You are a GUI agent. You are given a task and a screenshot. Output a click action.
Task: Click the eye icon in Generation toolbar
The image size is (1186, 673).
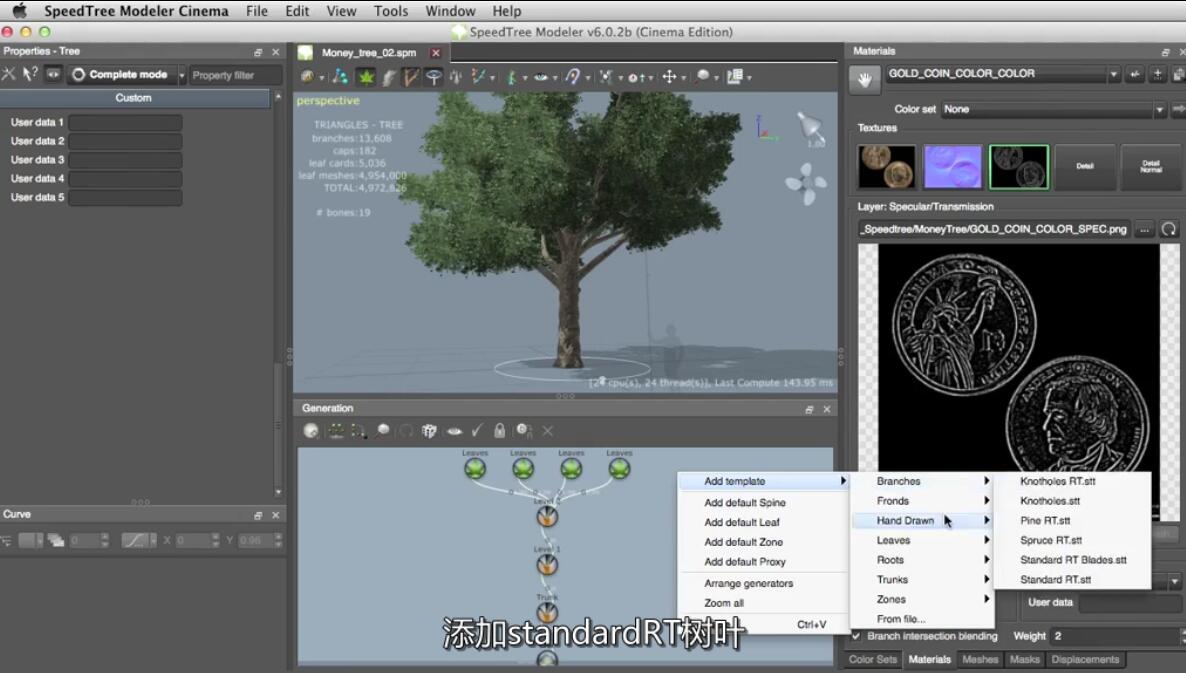tap(454, 431)
